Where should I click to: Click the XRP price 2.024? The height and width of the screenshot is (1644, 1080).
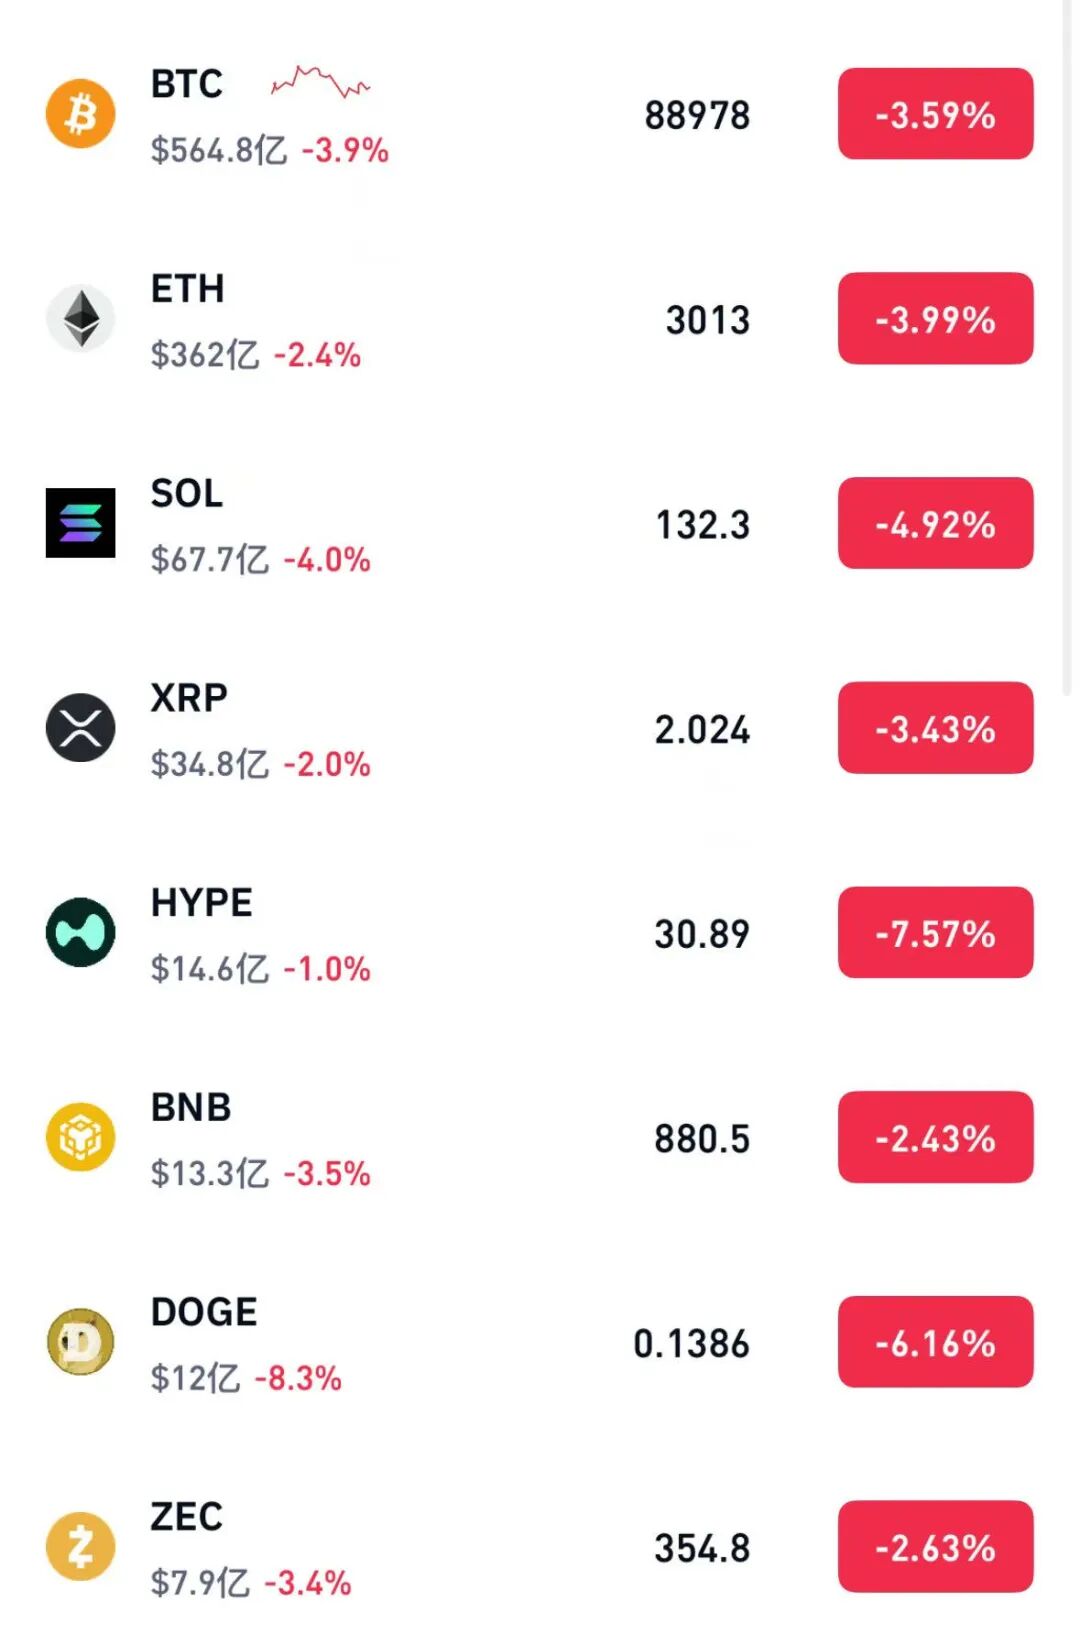[702, 730]
